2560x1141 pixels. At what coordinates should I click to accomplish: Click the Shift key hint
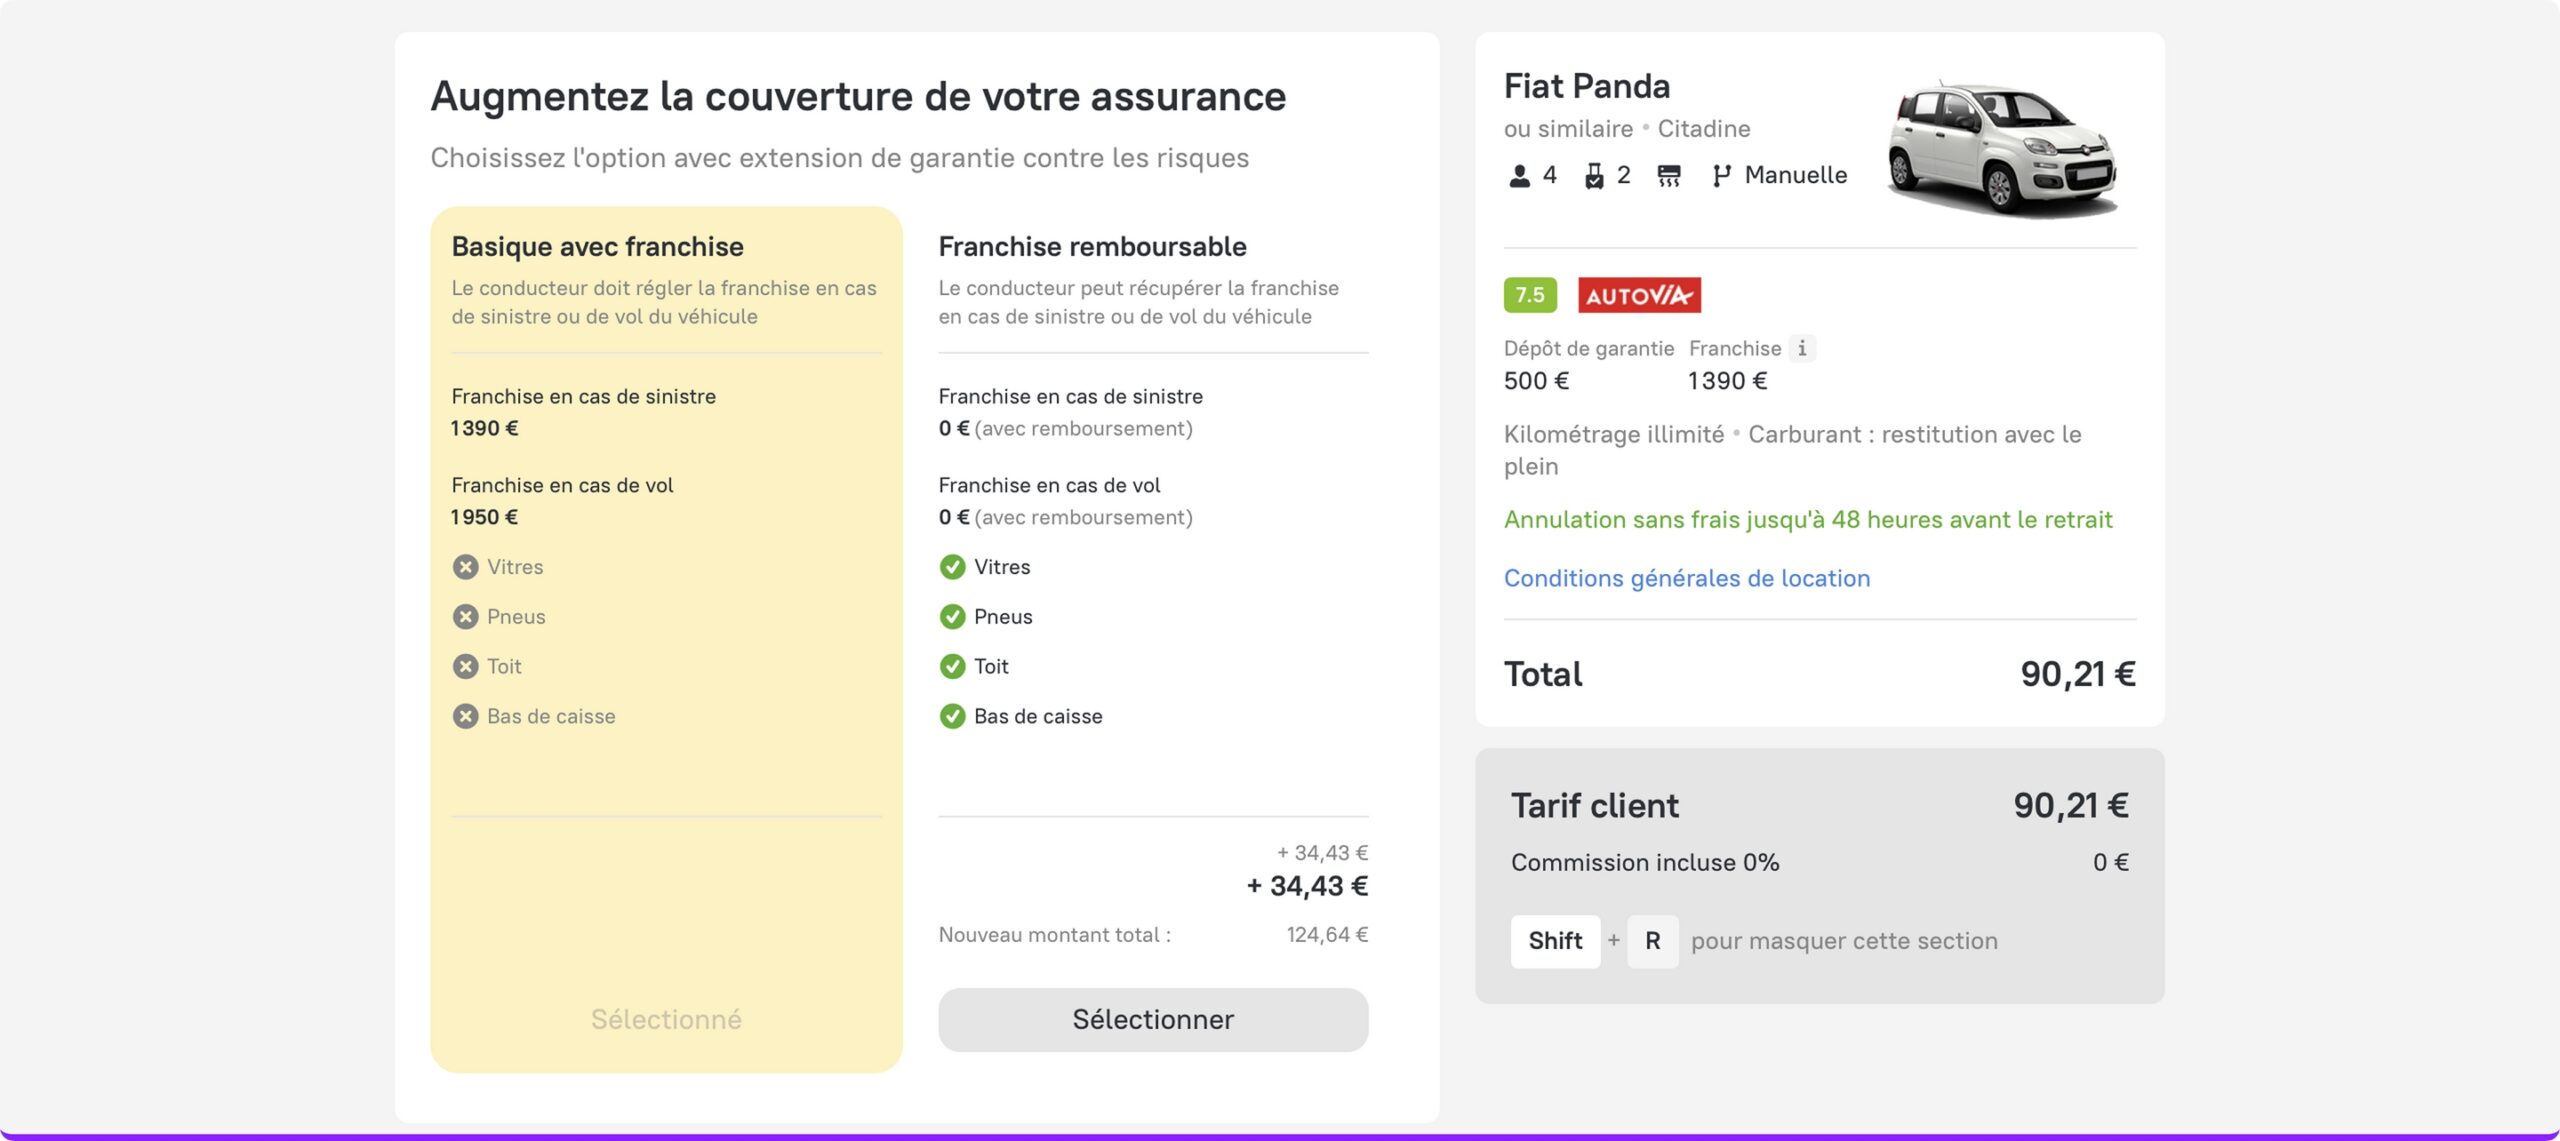click(1554, 941)
